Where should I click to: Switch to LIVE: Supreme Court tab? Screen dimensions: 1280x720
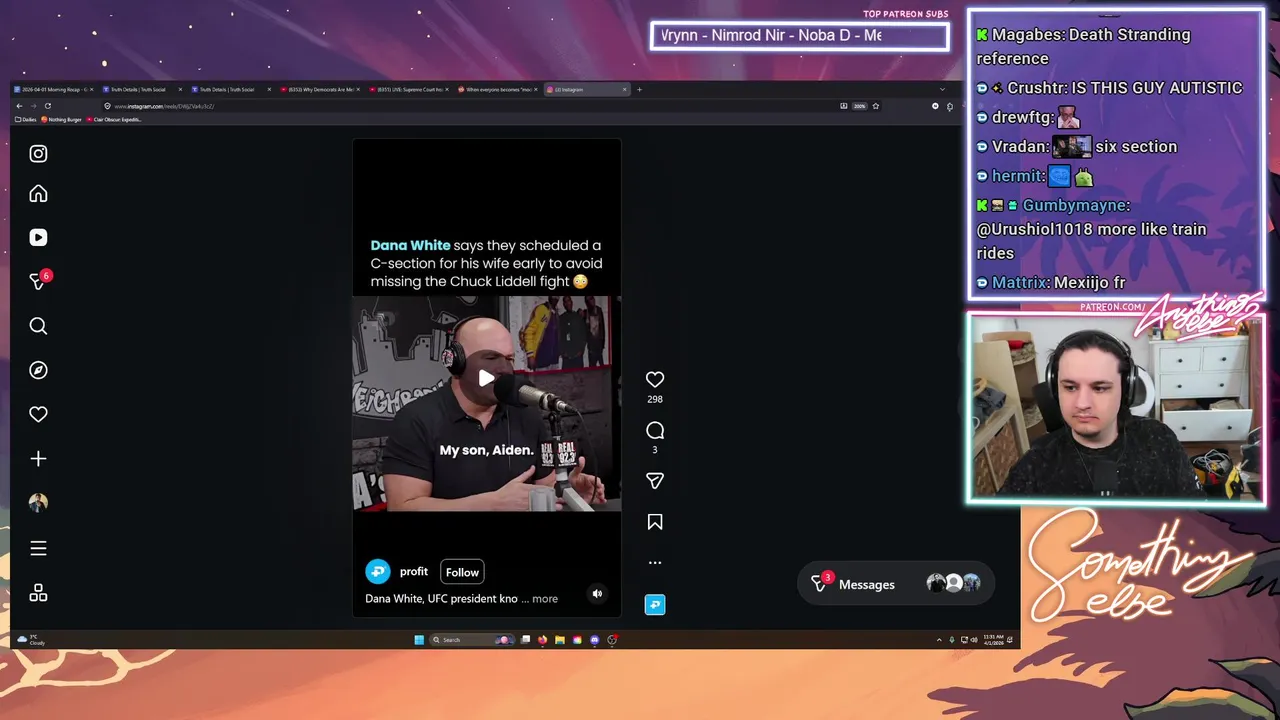coord(411,89)
